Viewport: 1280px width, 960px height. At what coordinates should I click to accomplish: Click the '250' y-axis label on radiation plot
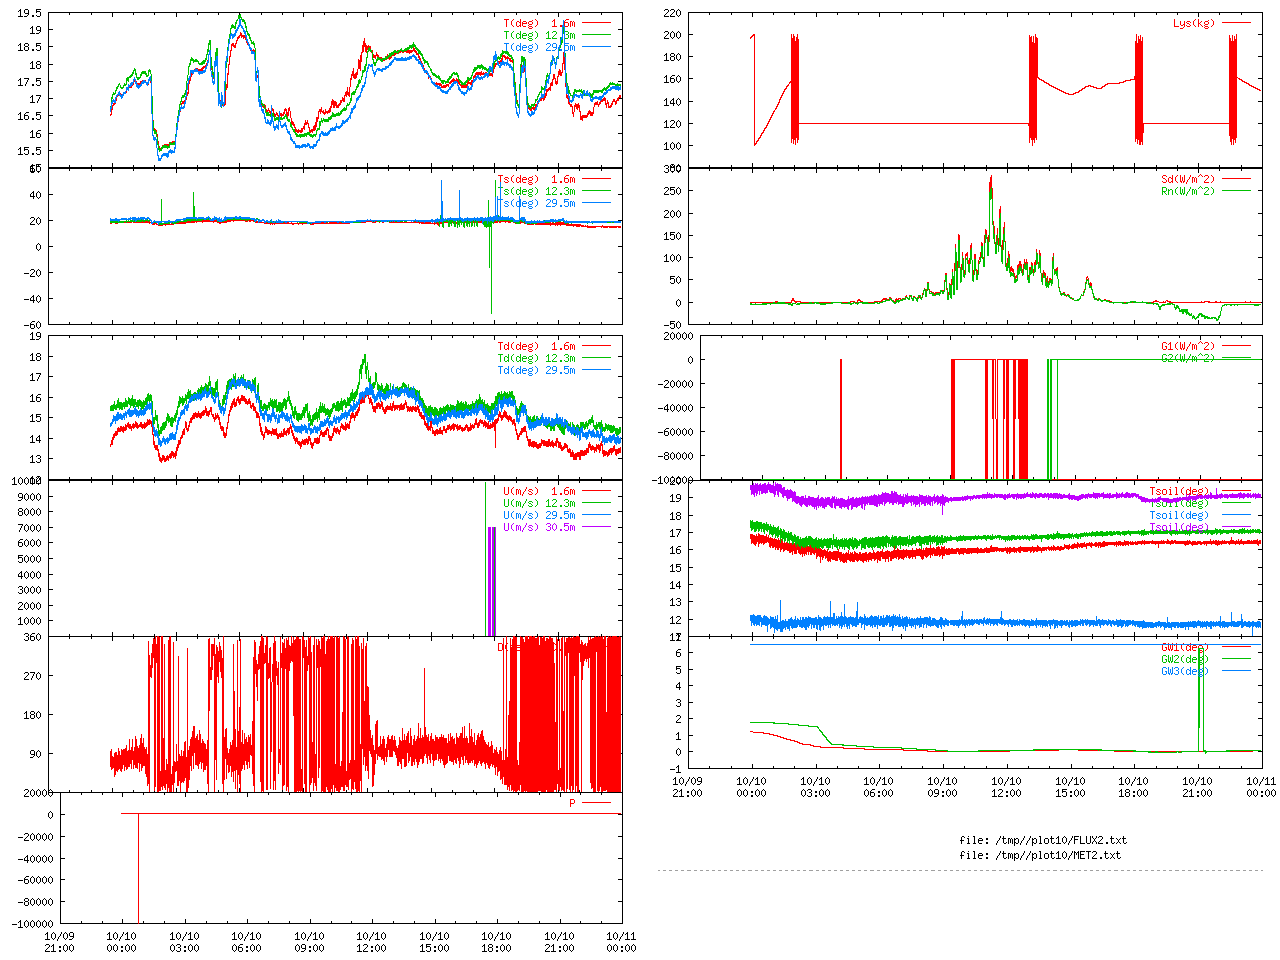click(672, 192)
